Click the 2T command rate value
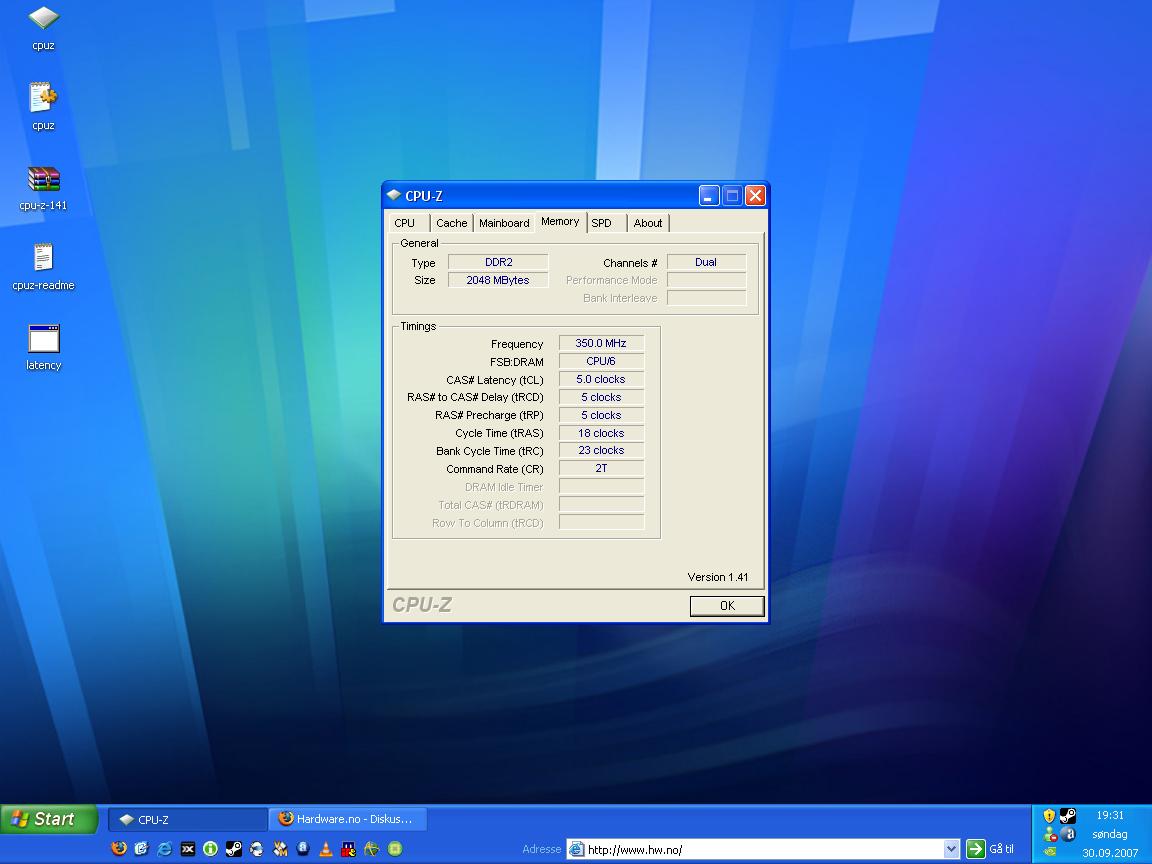This screenshot has height=864, width=1152. pos(601,468)
